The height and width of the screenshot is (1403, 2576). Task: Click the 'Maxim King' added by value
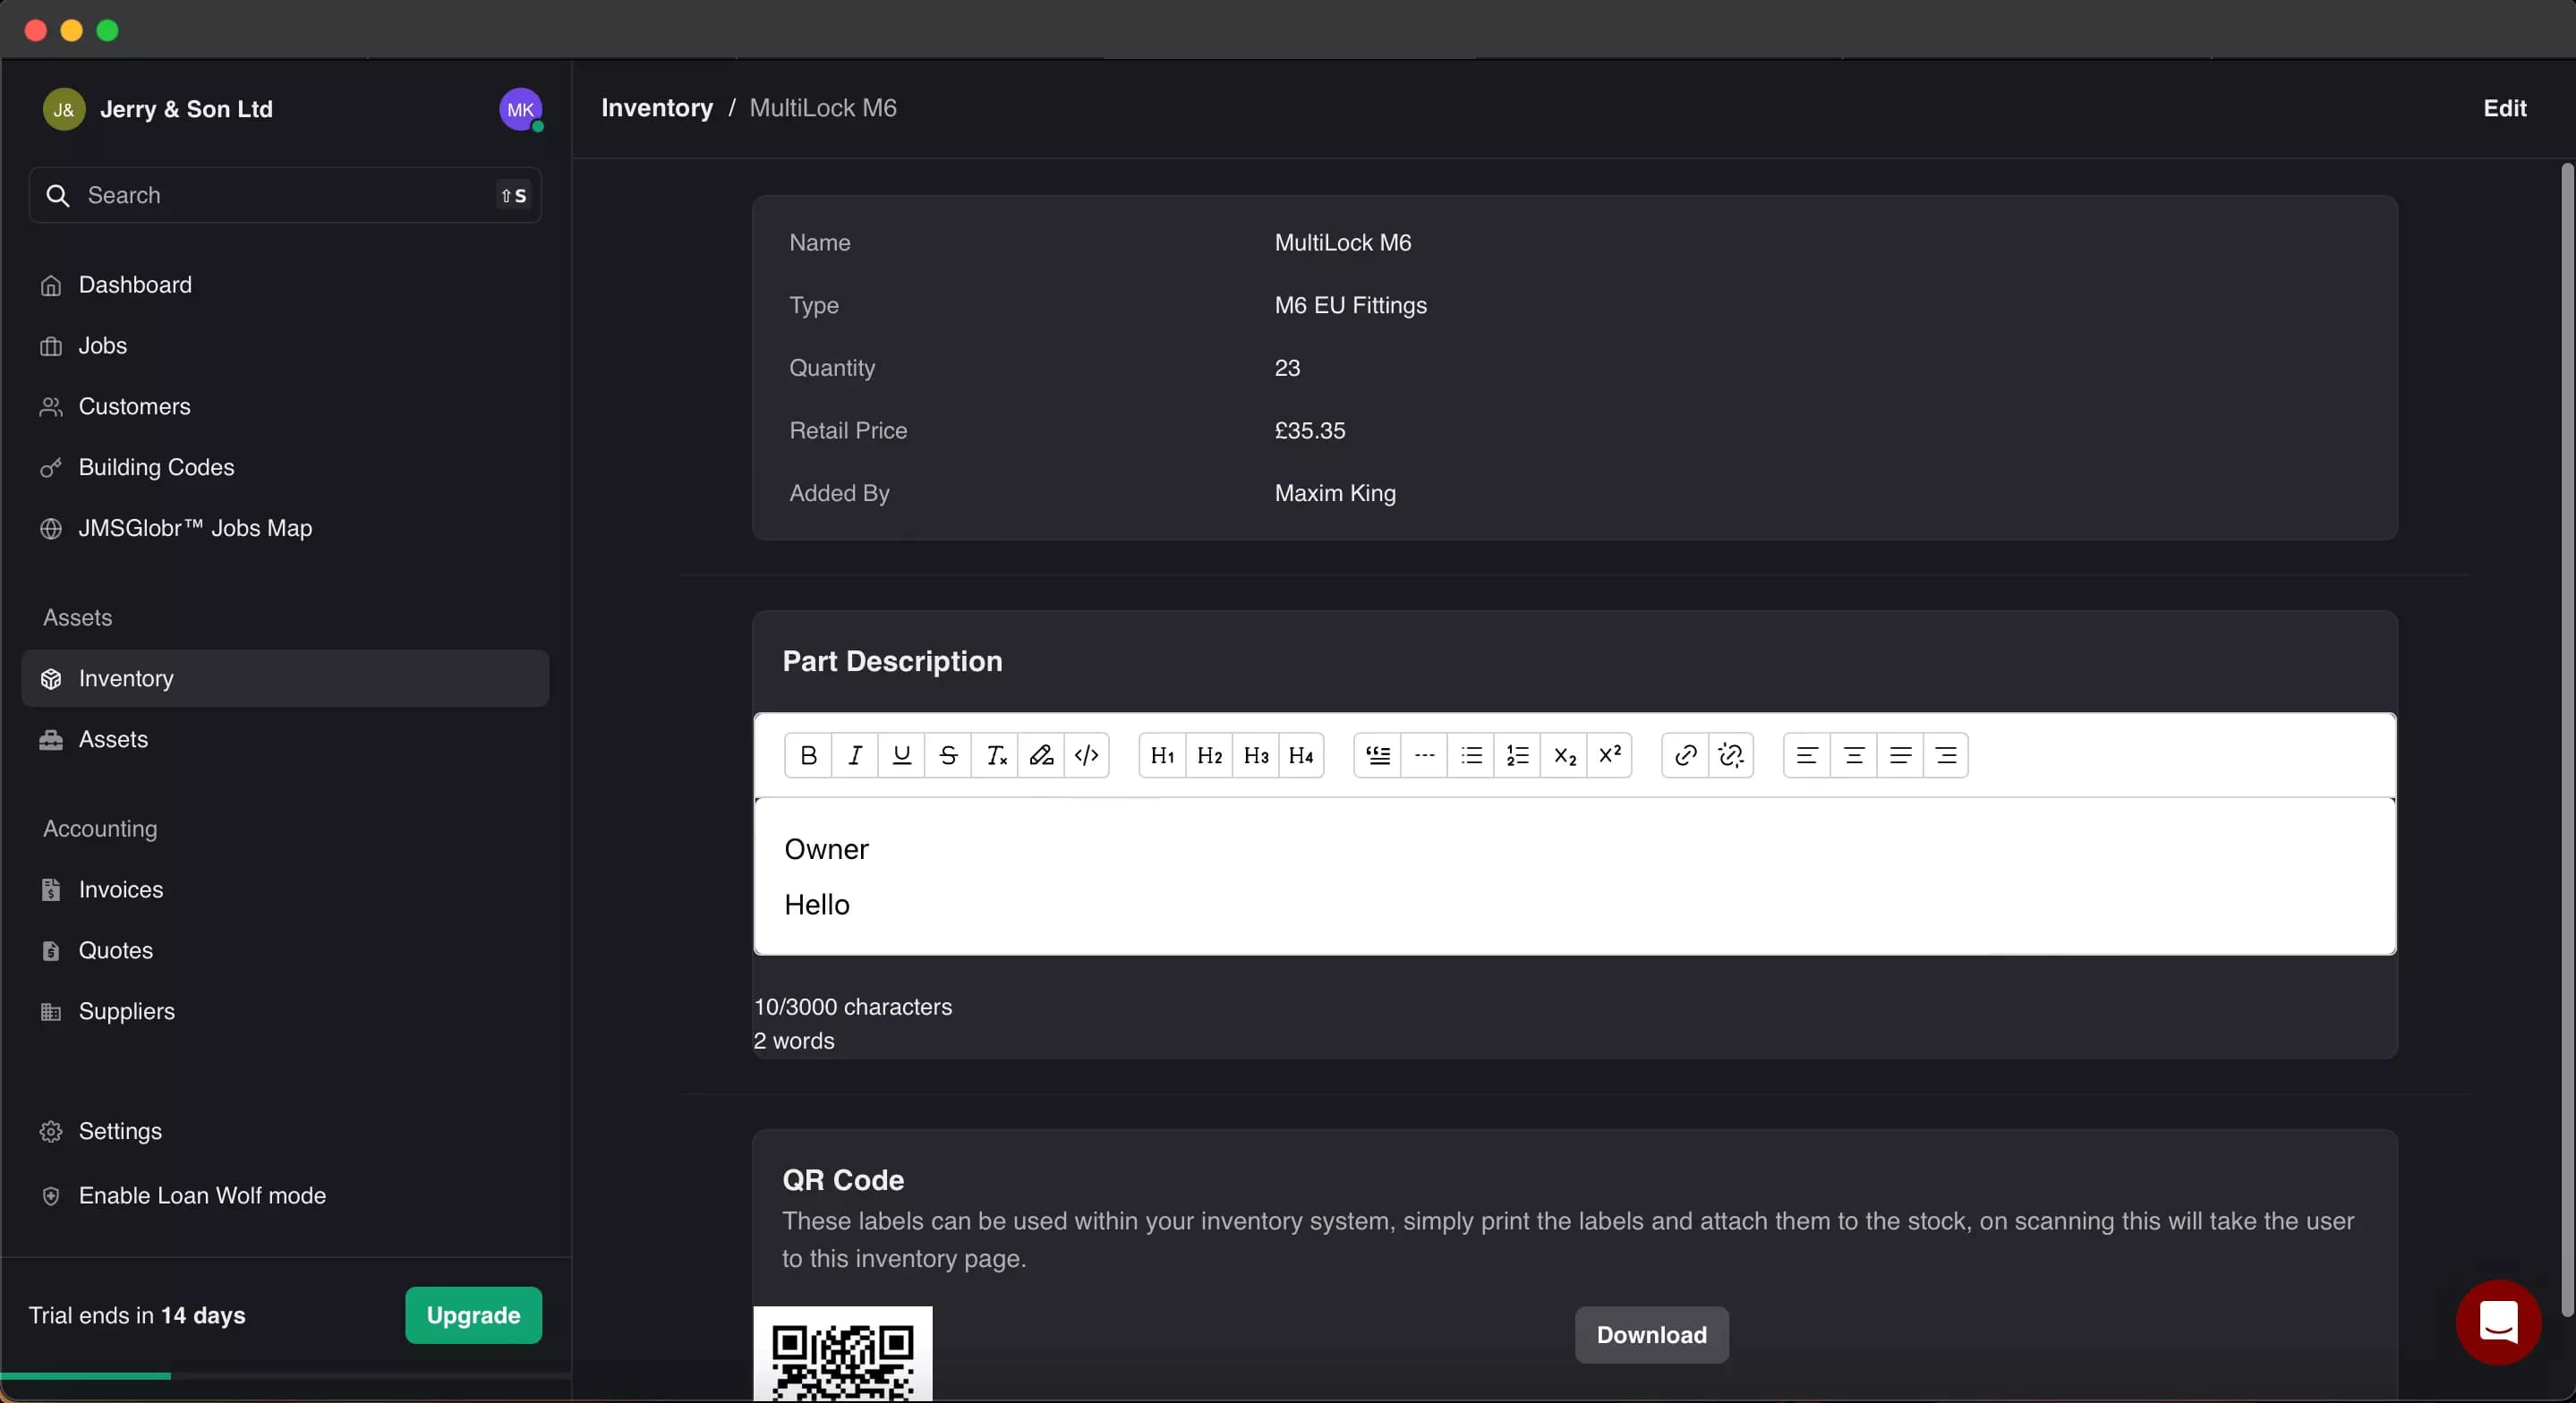coord(1334,493)
